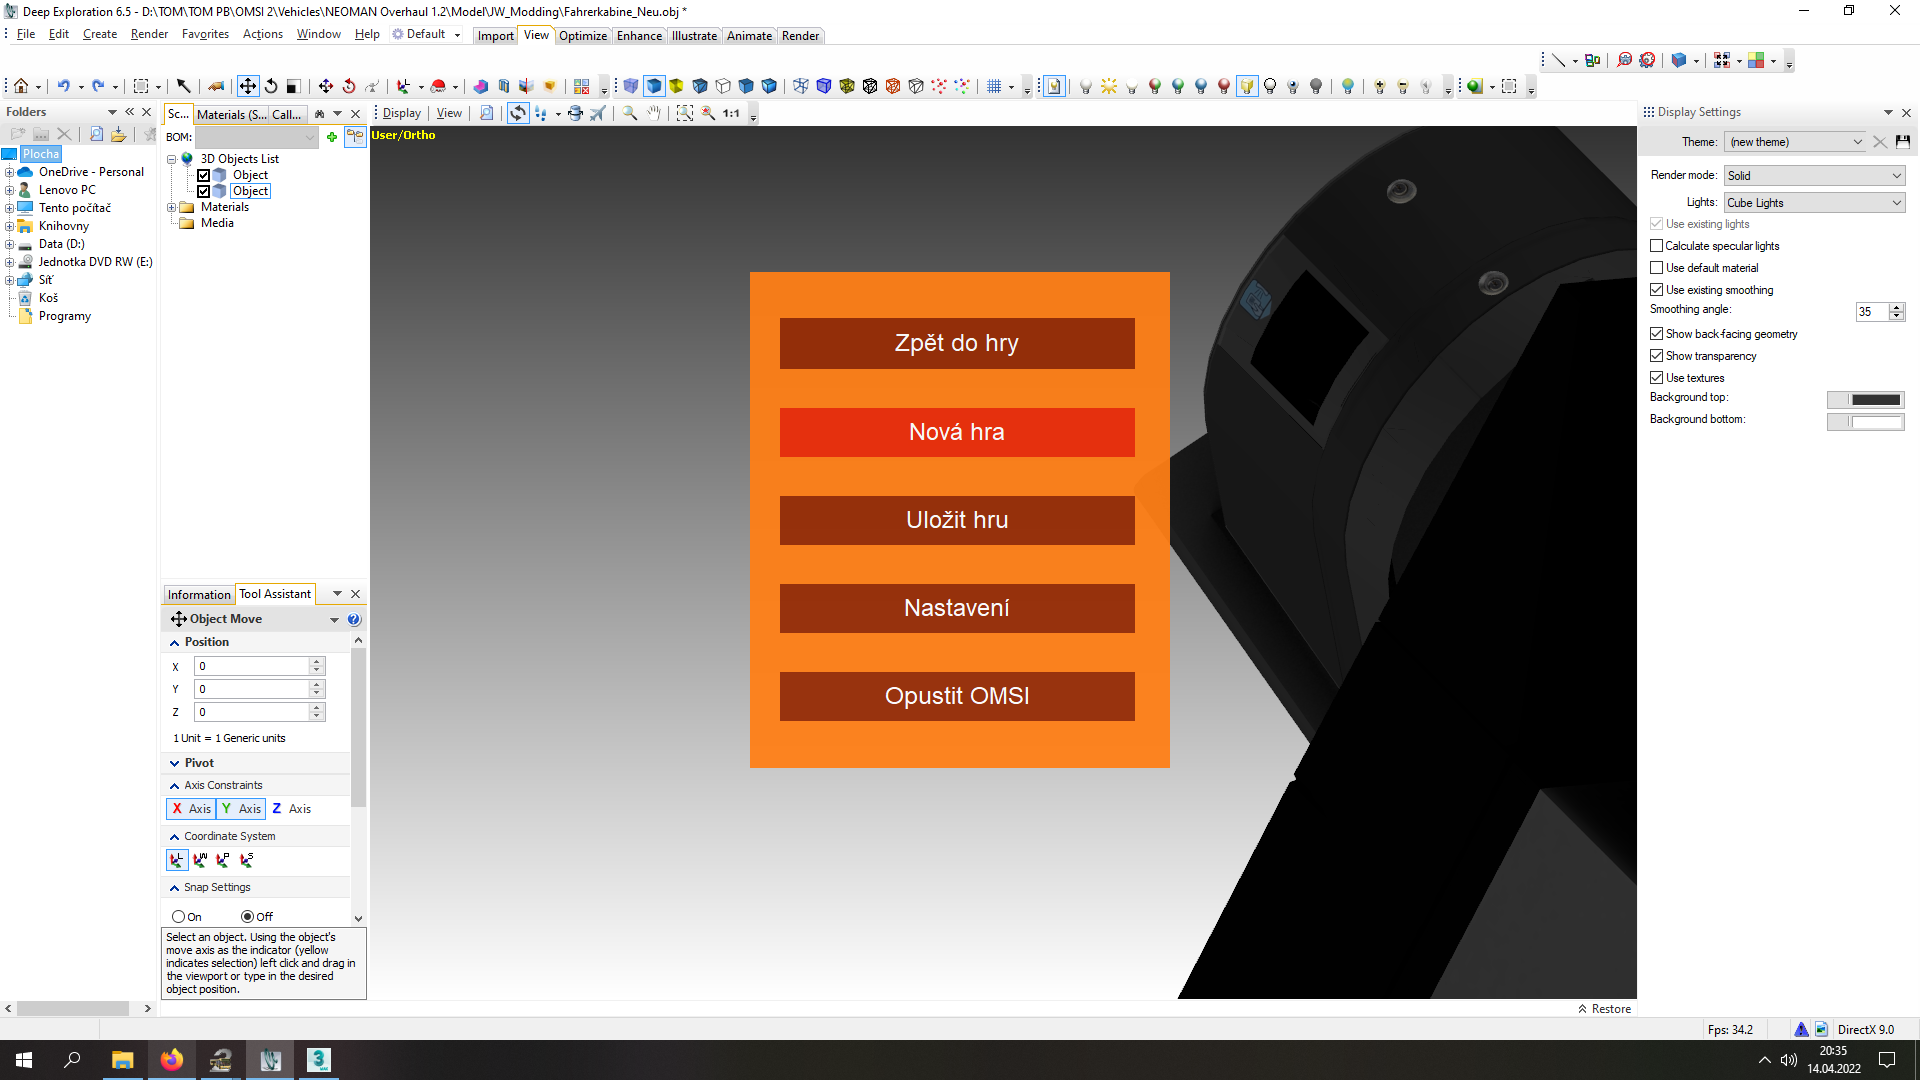Click the 1:1 zoom icon
The width and height of the screenshot is (1920, 1080).
[x=731, y=113]
